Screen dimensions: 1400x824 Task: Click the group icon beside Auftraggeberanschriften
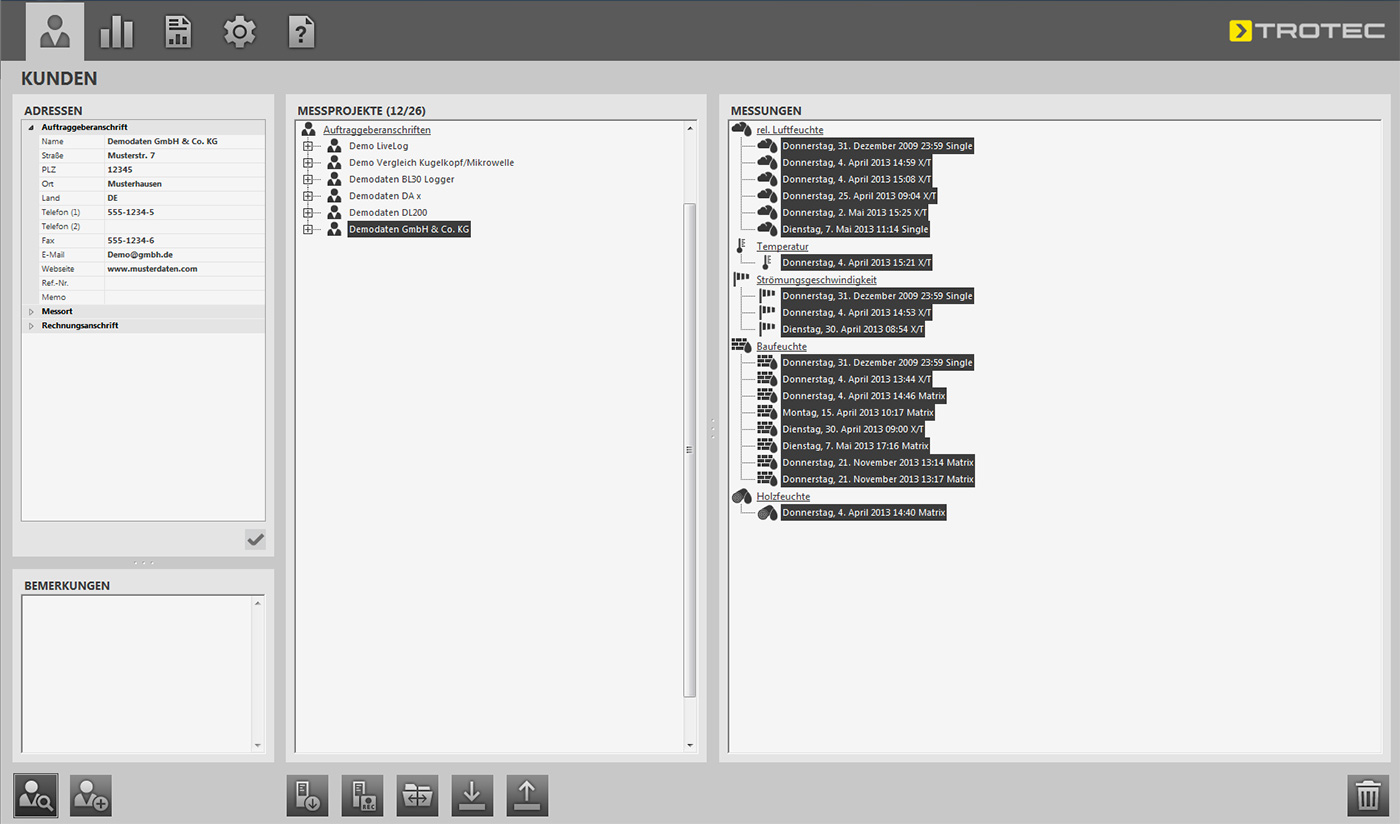(309, 129)
